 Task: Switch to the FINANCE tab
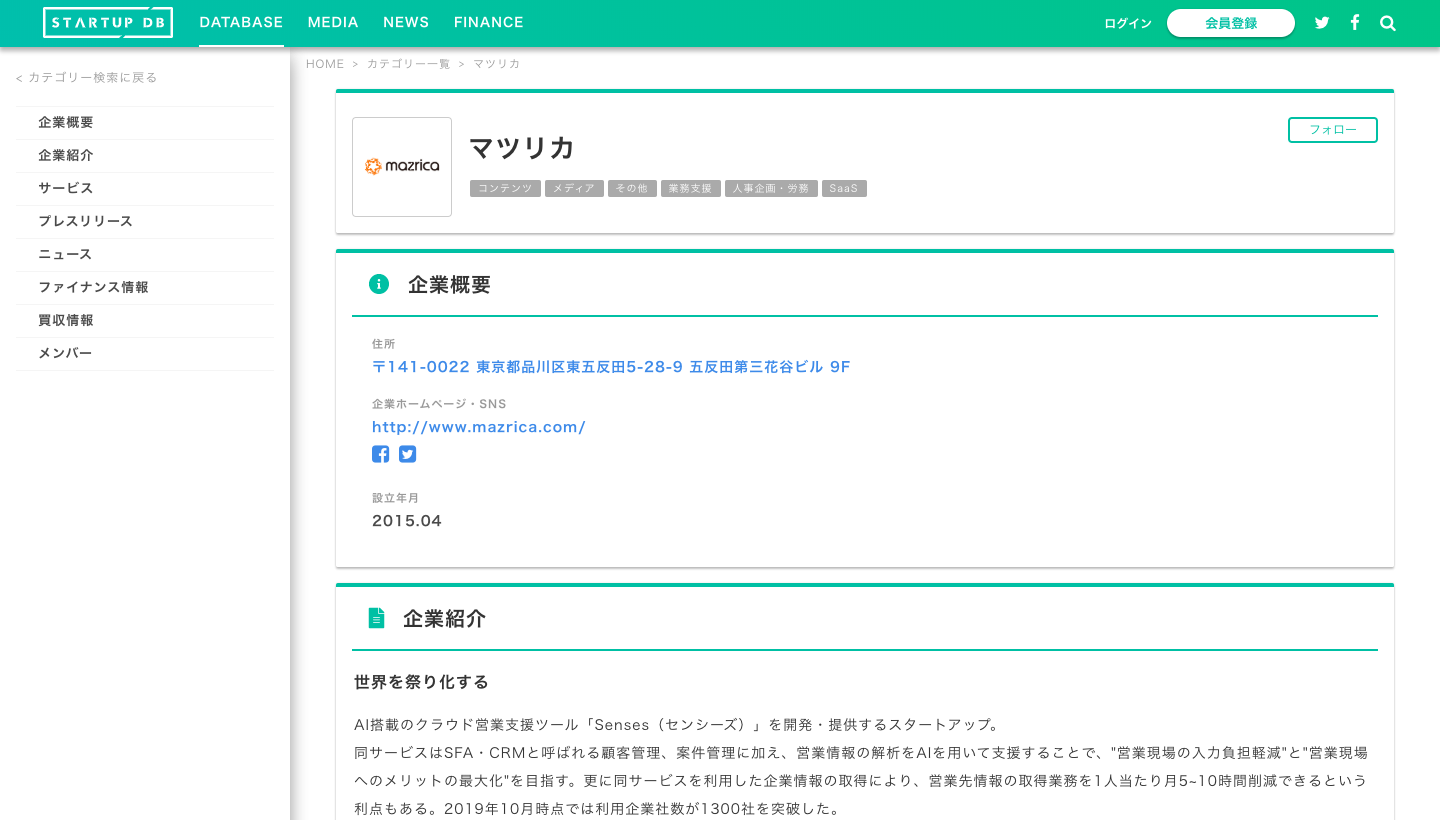point(489,22)
